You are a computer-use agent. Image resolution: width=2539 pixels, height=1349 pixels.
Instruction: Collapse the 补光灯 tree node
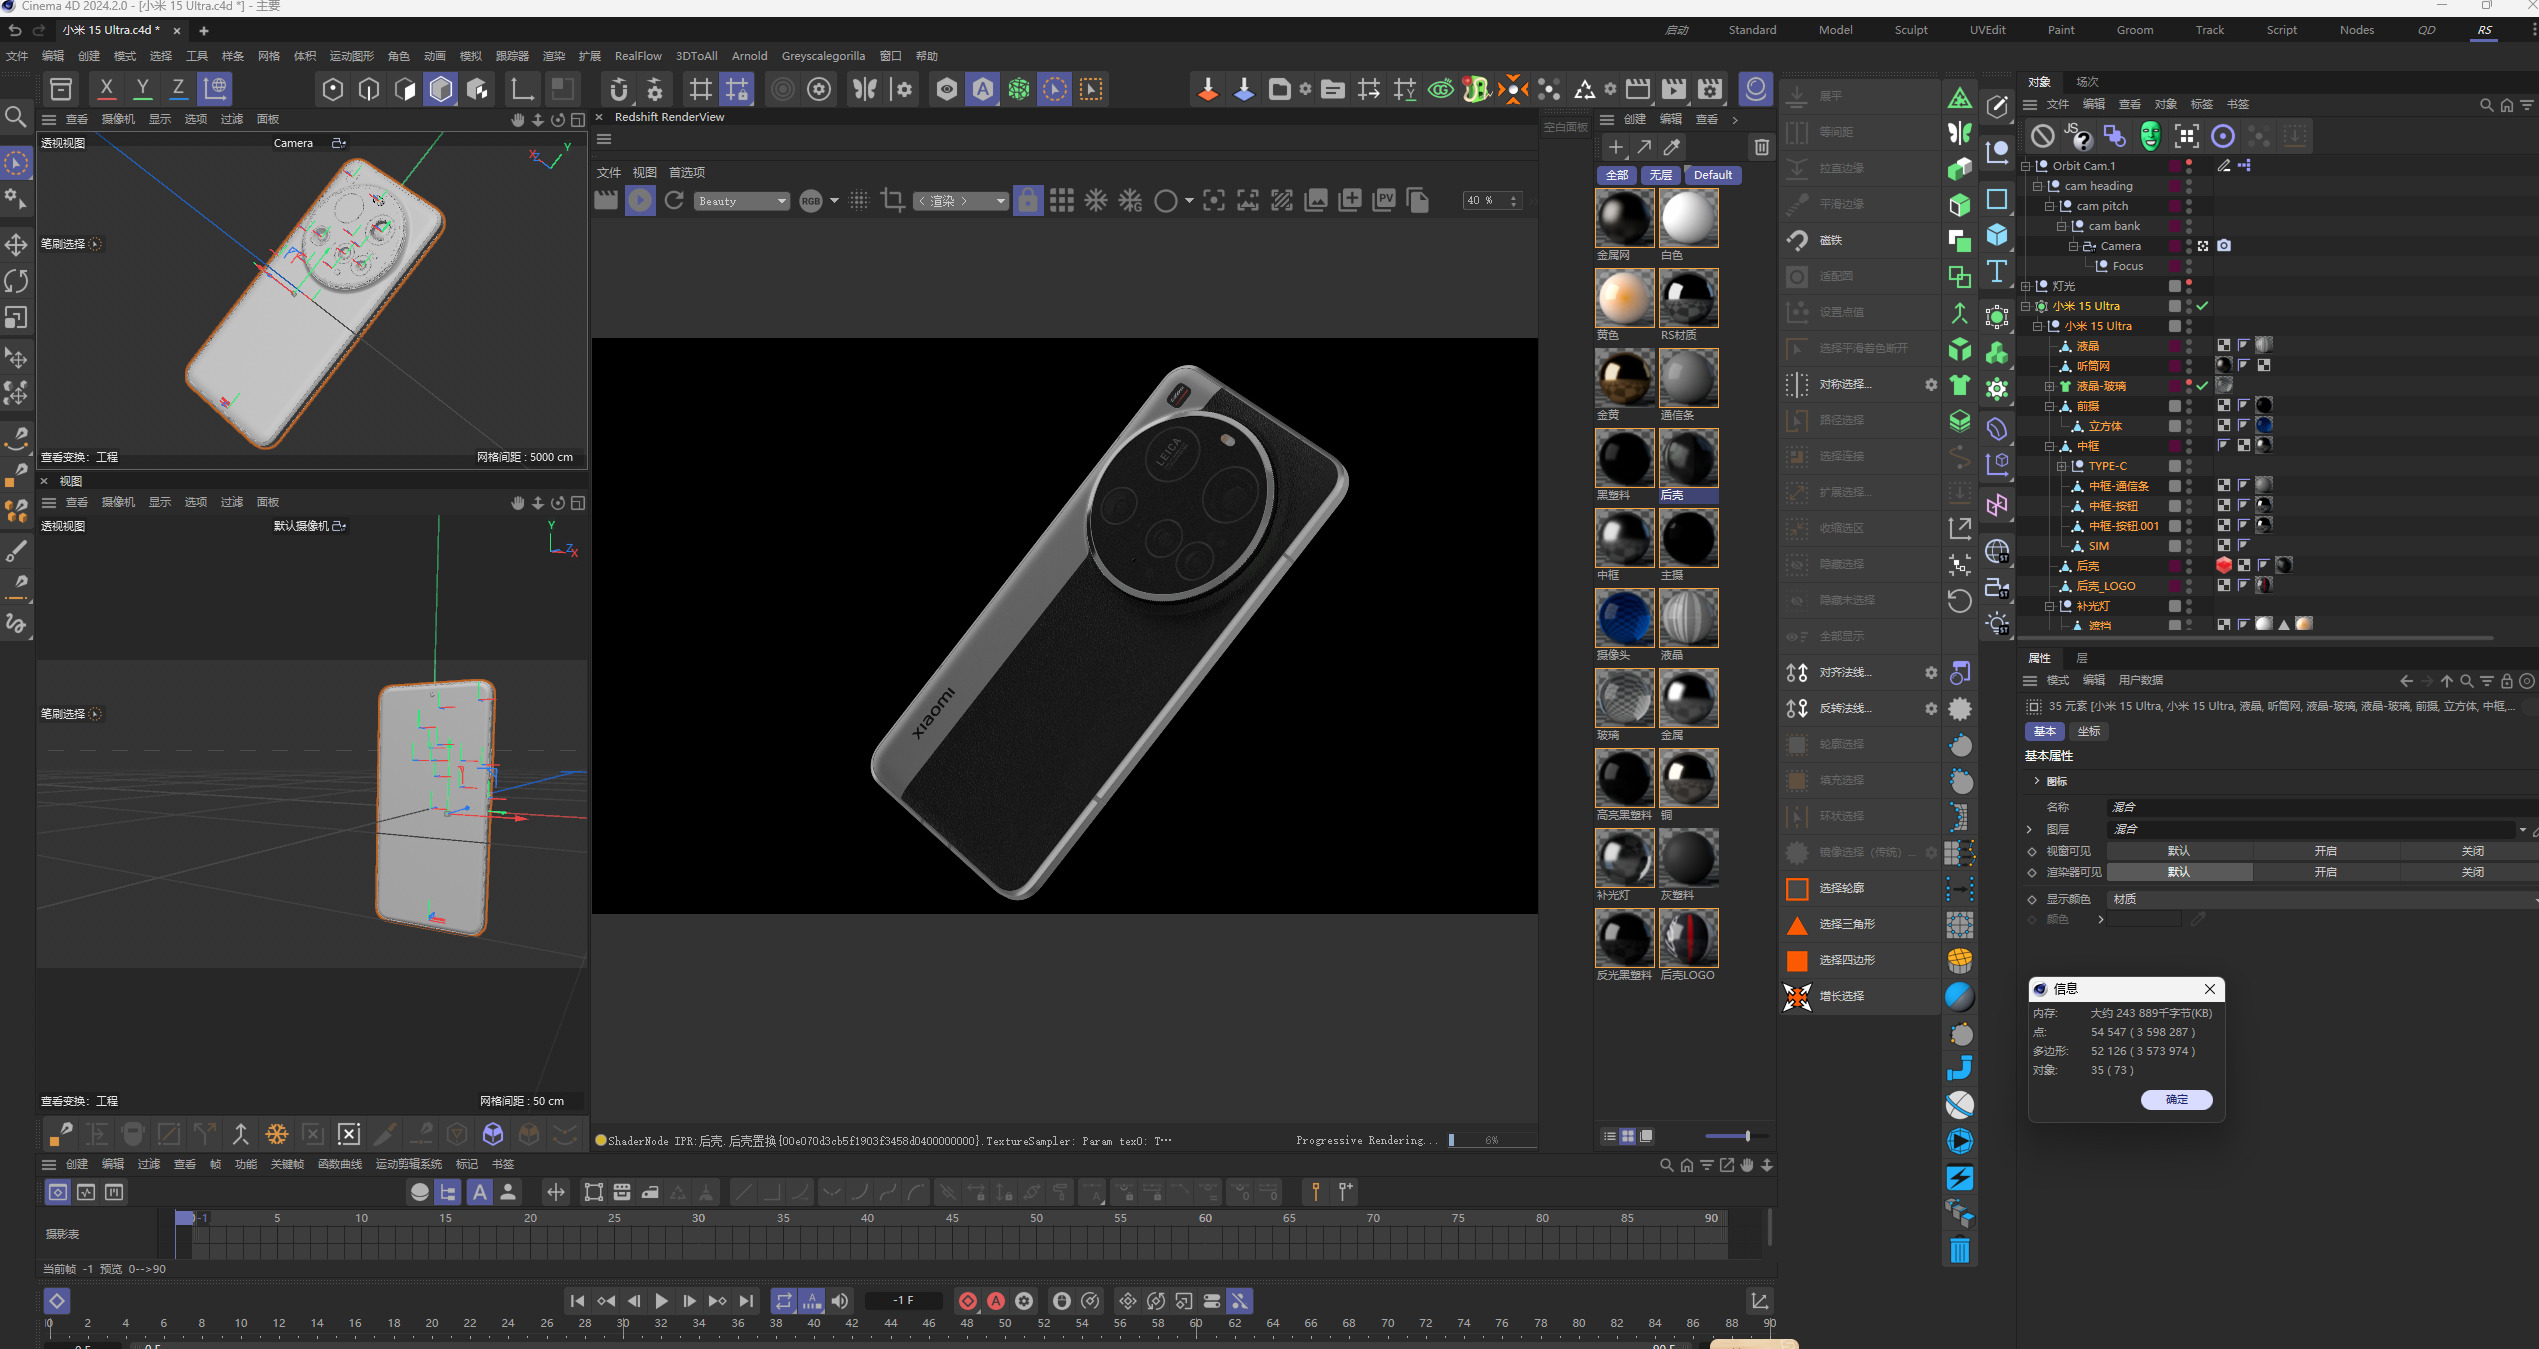coord(2050,606)
